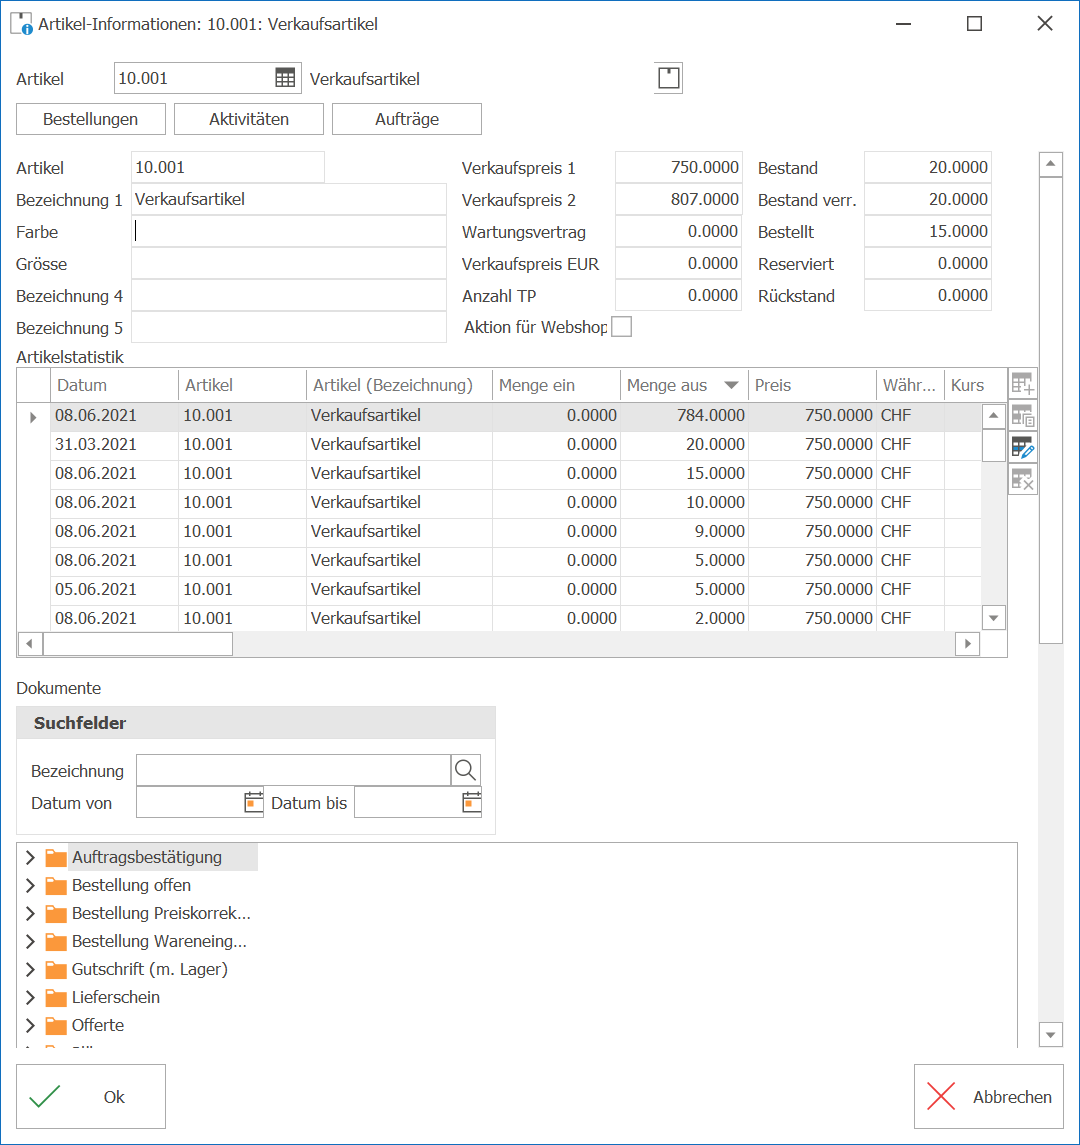
Task: Confirm with the Ok button
Action: click(x=91, y=1096)
